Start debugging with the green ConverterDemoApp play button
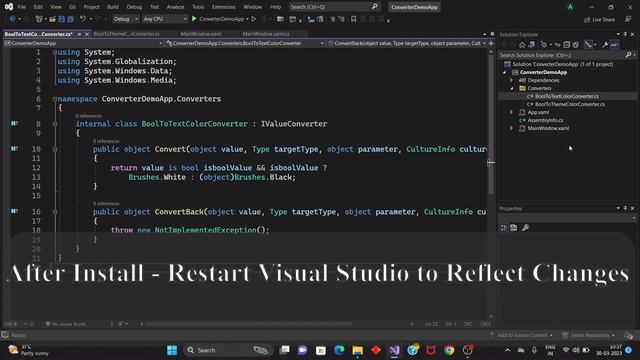The height and width of the screenshot is (360, 640). (194, 19)
